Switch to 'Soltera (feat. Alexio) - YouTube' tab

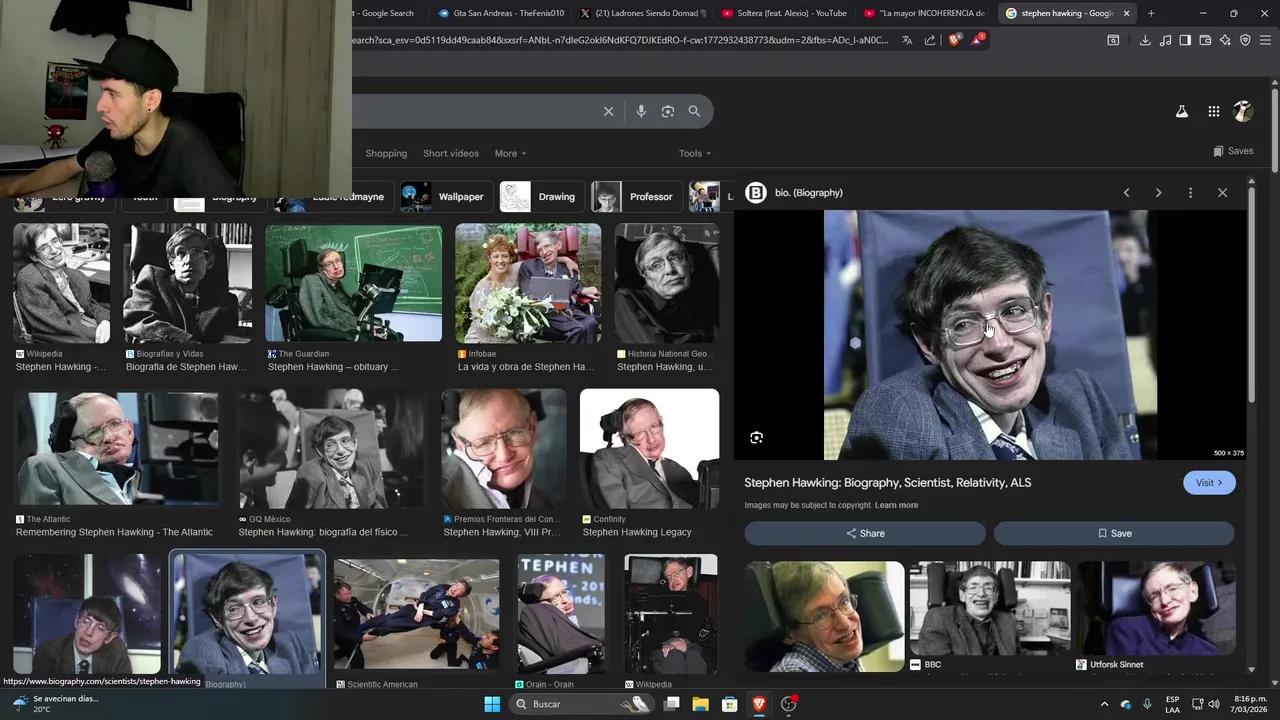pyautogui.click(x=783, y=13)
